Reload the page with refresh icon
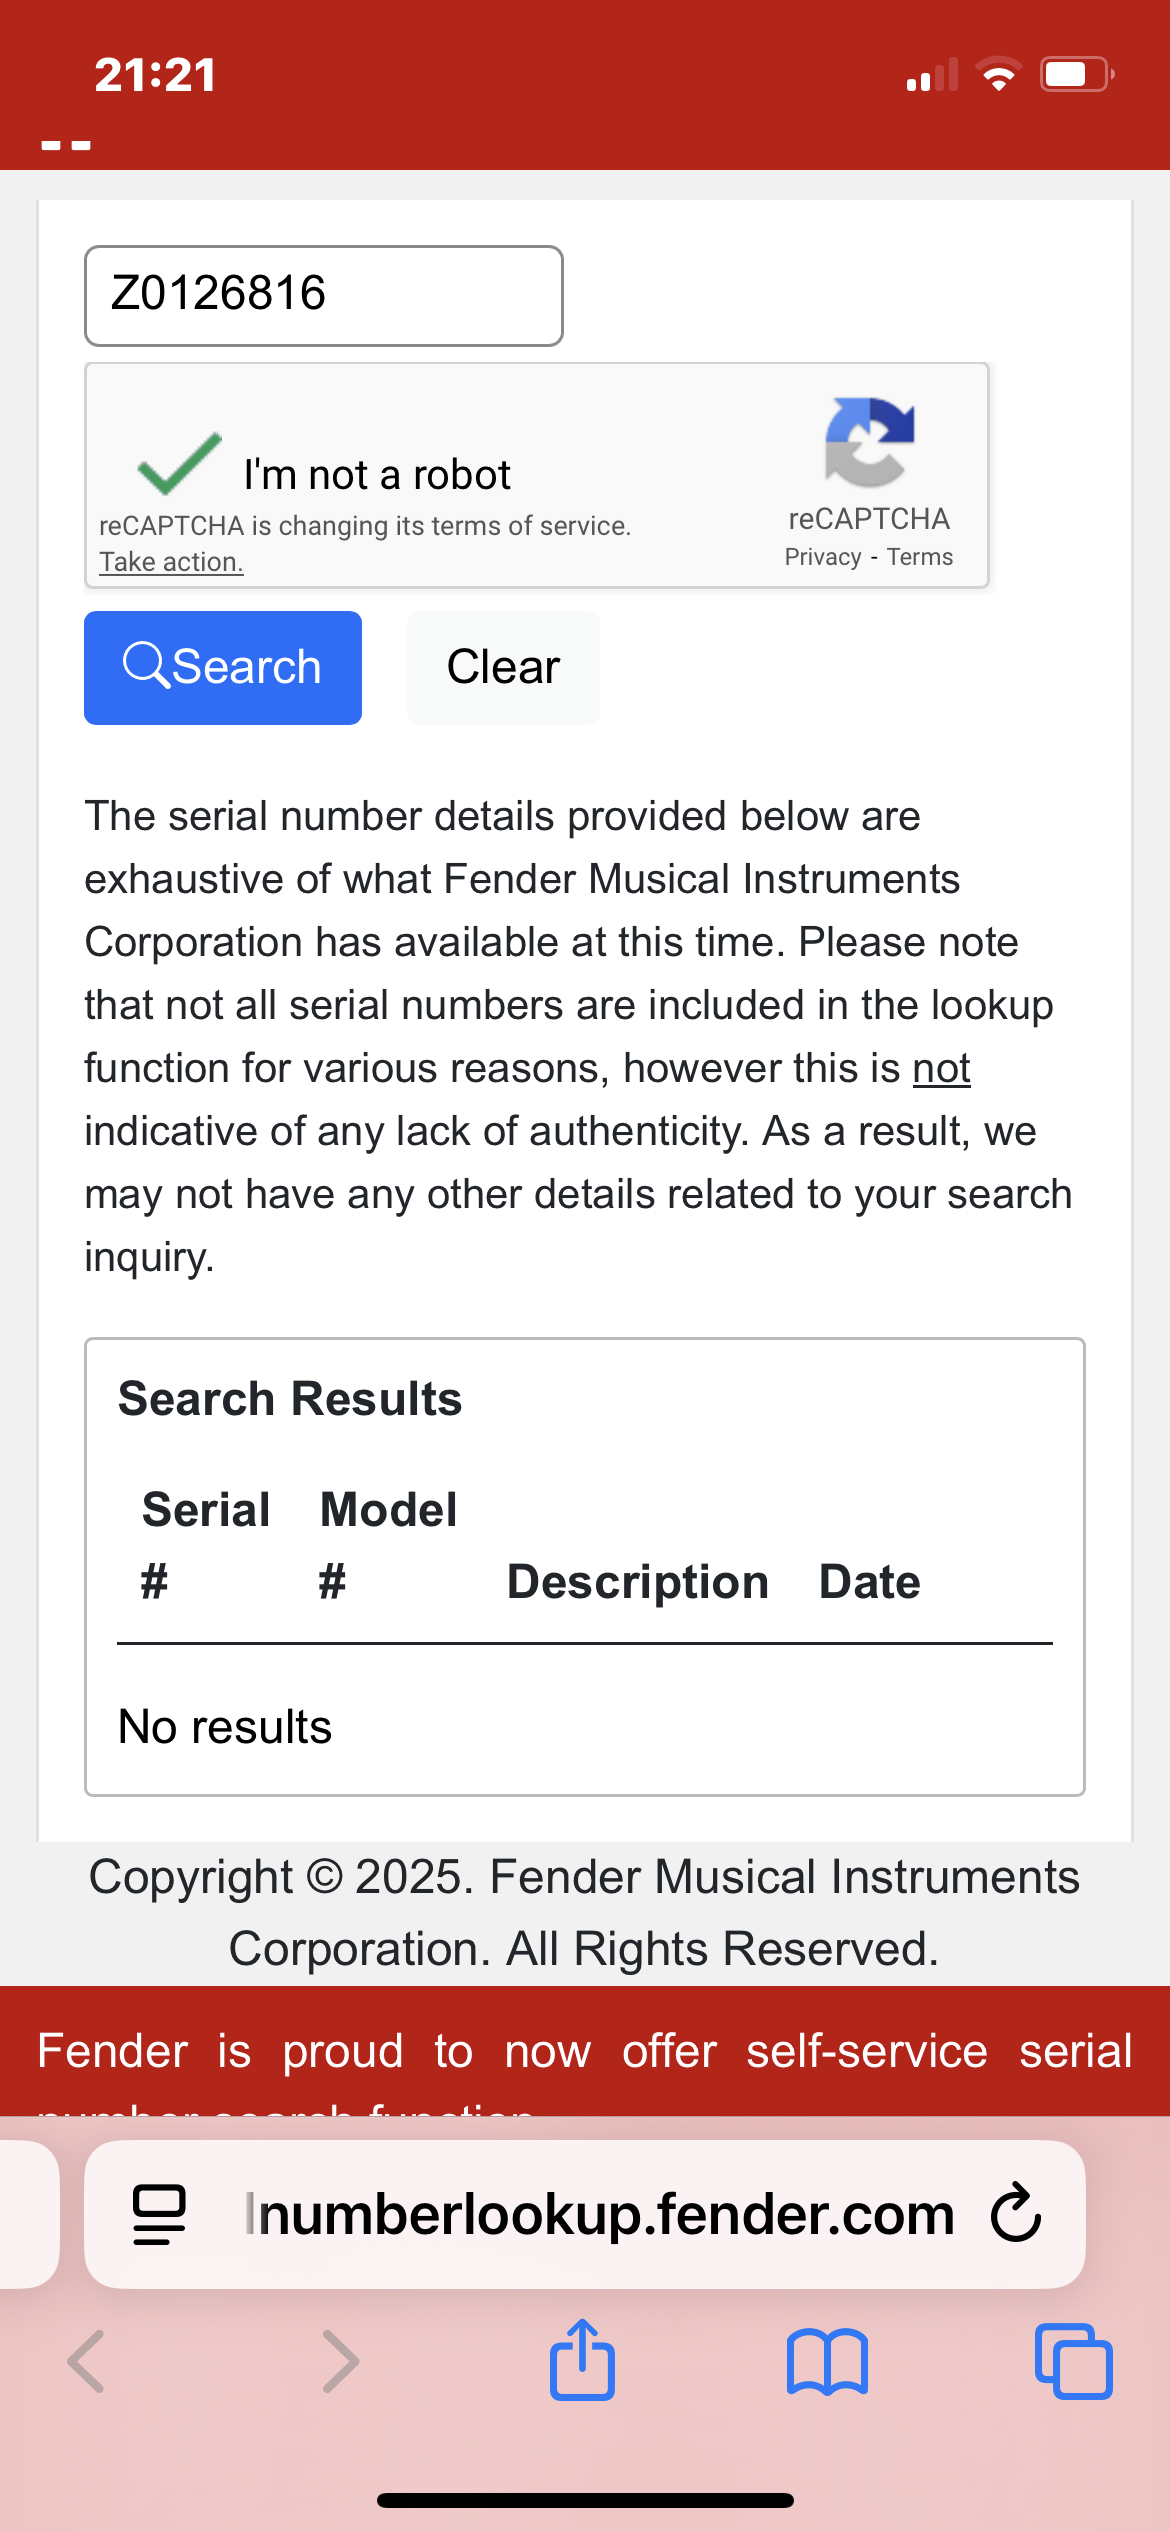 click(x=1016, y=2214)
